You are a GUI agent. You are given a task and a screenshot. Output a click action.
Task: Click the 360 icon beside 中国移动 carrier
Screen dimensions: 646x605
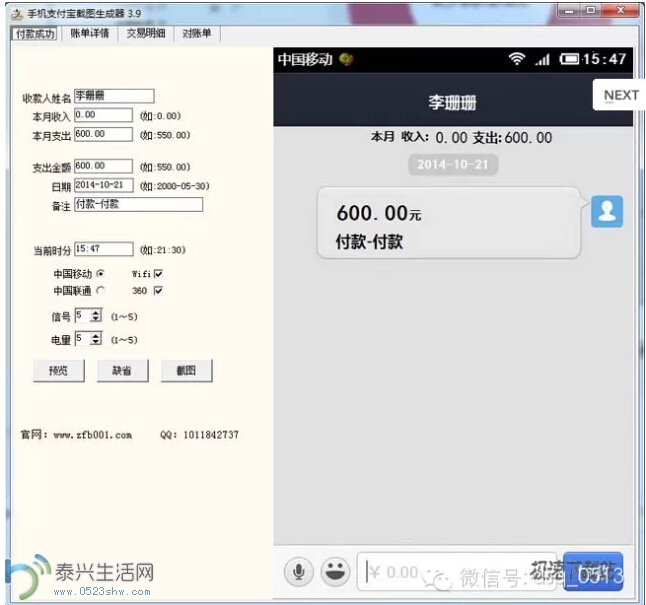click(346, 59)
